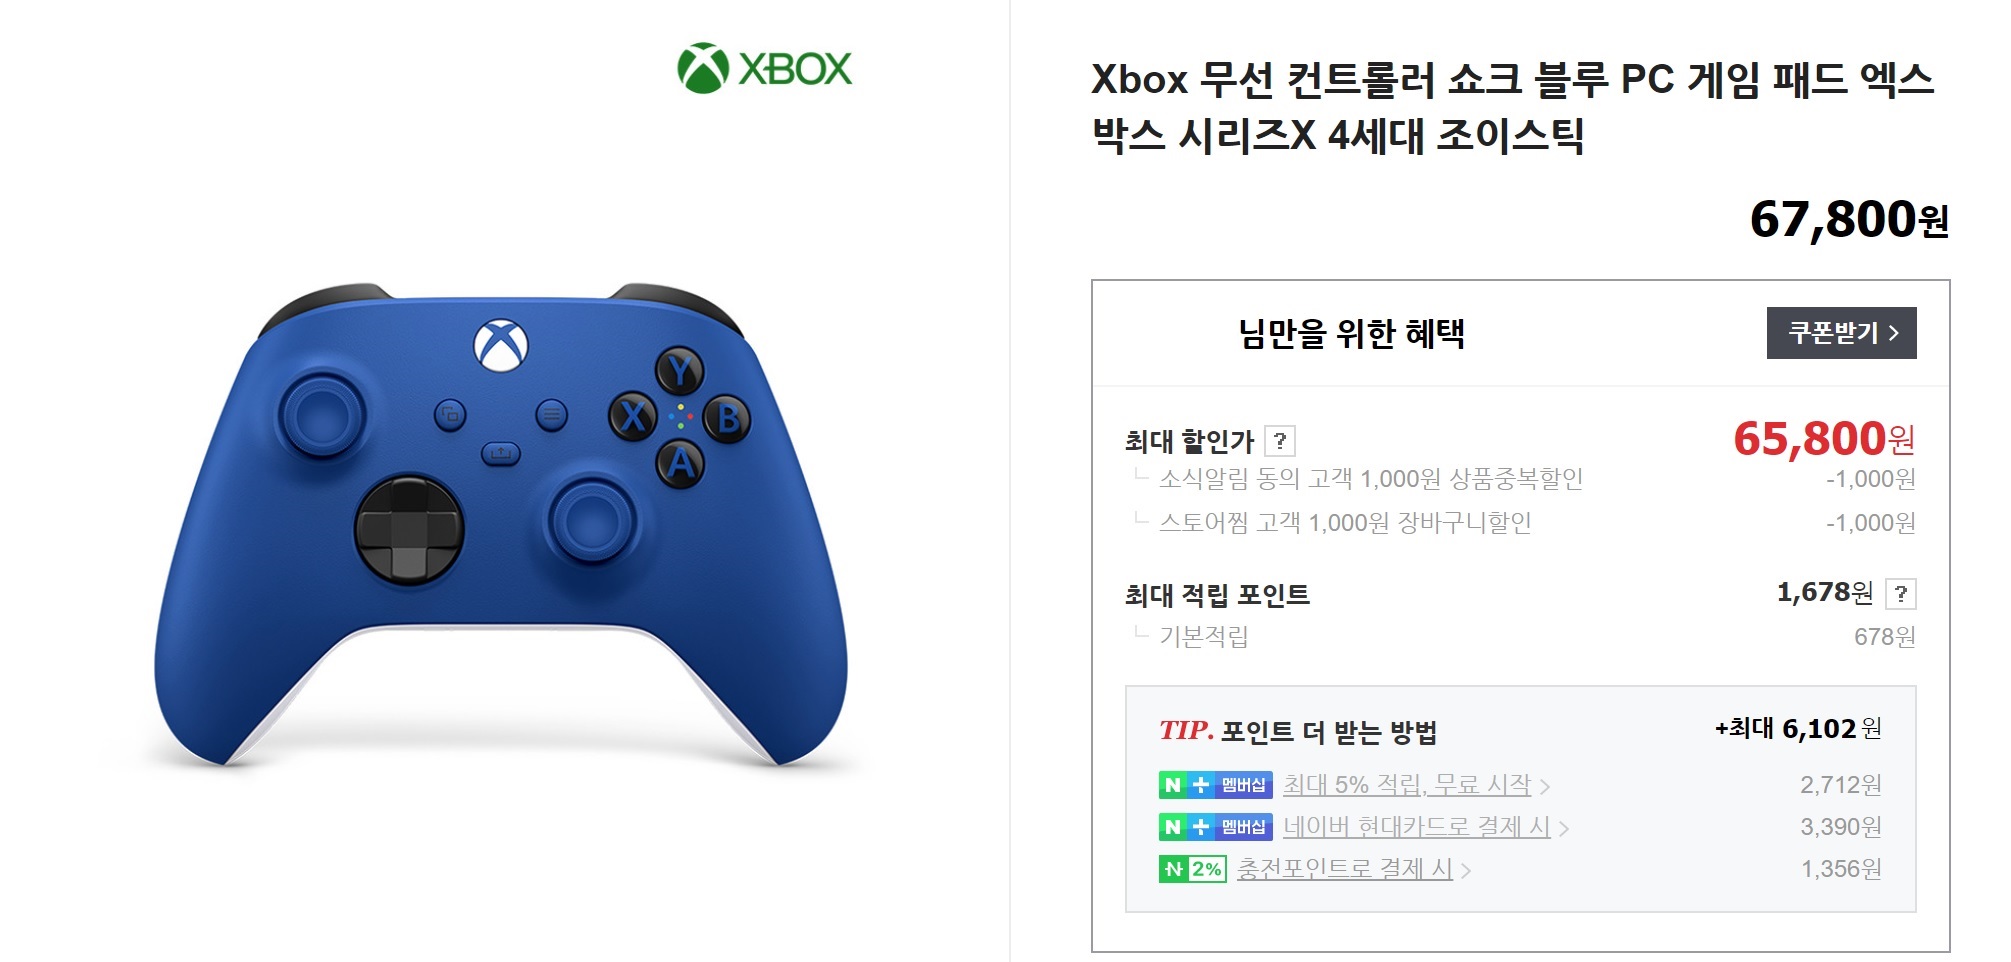Screen dimensions: 2011x962
Task: Click the first N+ 멤버십 badge icon
Action: point(1215,785)
